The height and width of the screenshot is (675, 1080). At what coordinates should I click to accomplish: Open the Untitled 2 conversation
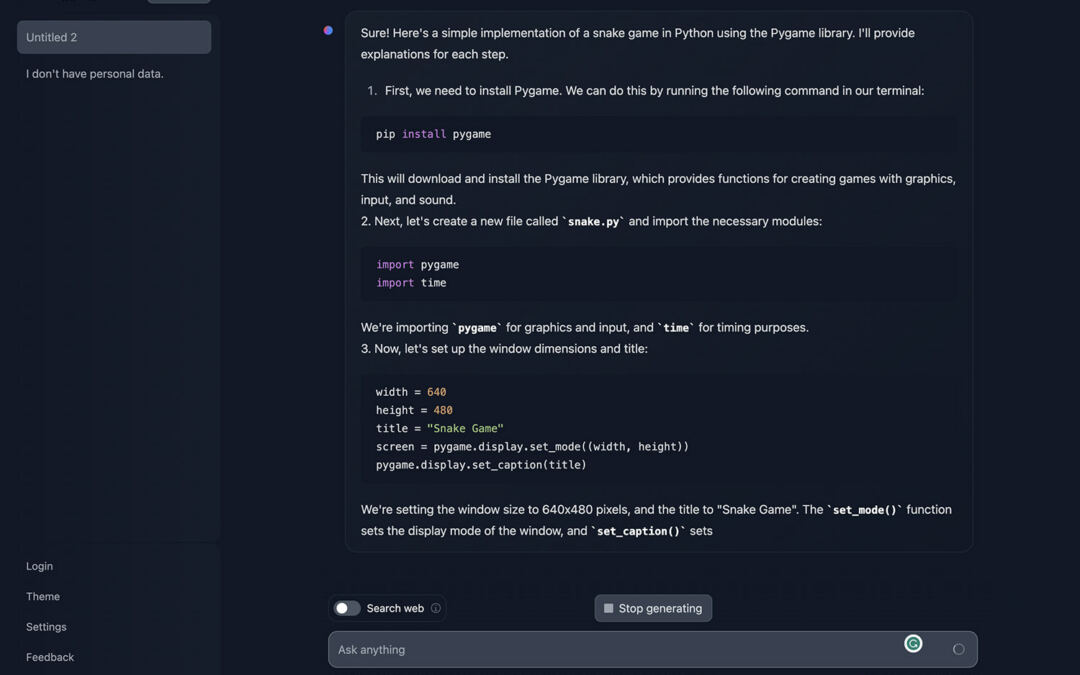[113, 37]
